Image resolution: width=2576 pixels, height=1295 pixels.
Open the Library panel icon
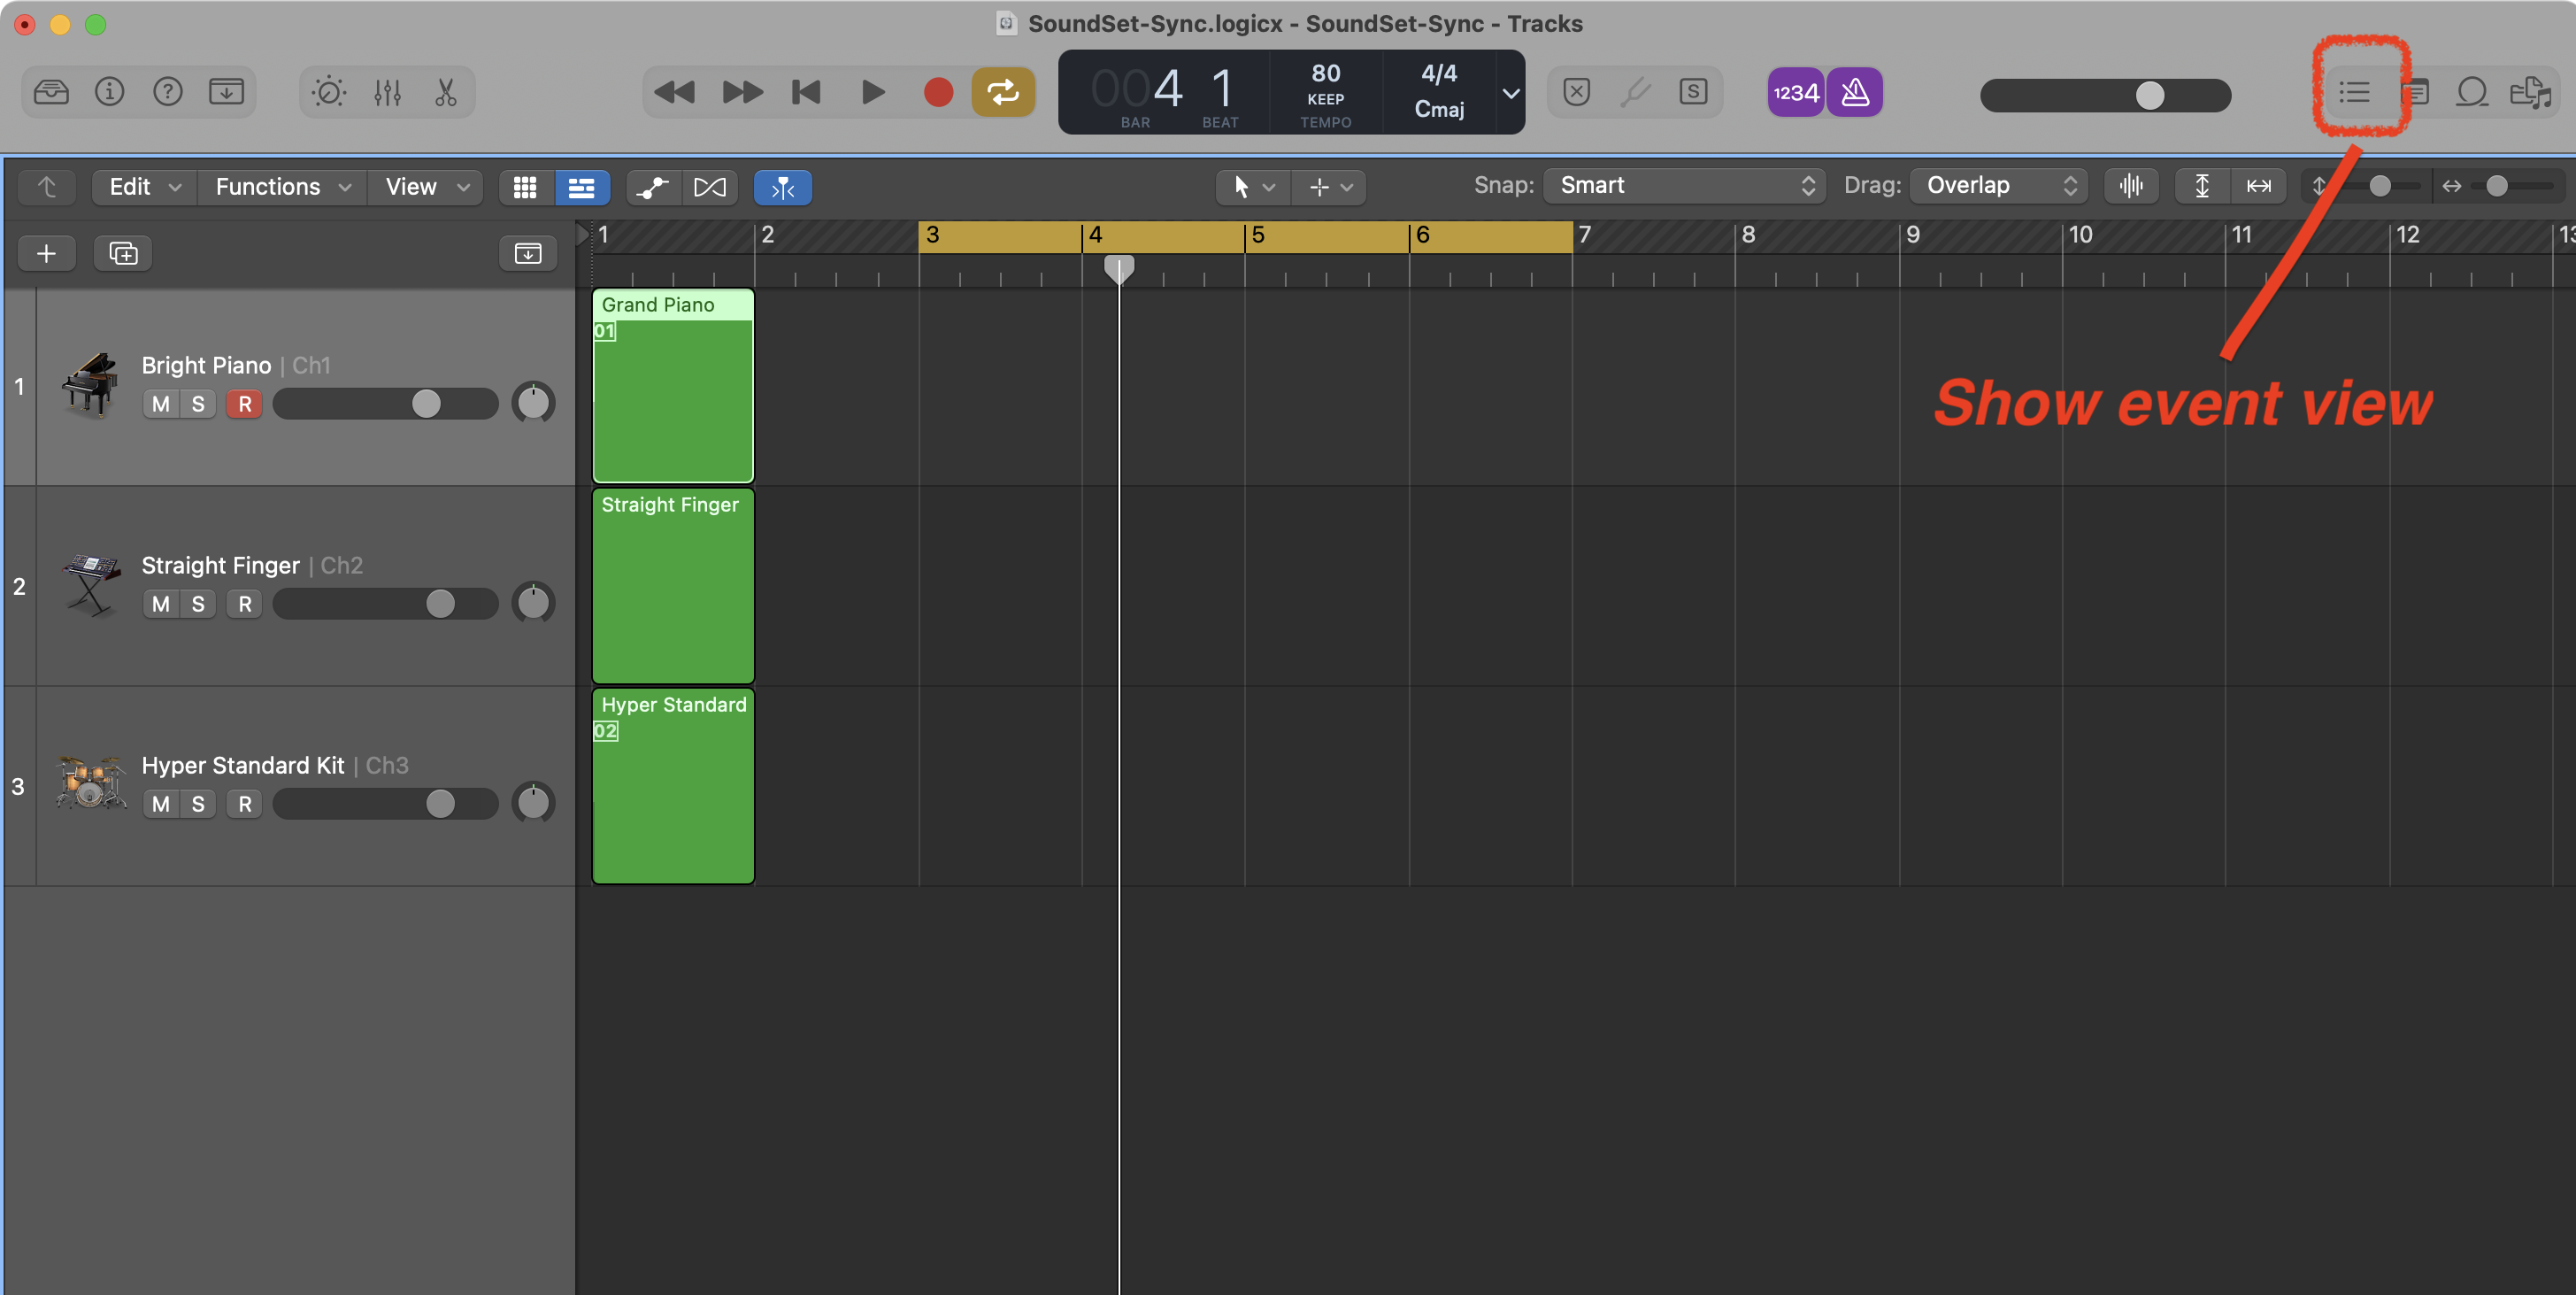pos(51,92)
